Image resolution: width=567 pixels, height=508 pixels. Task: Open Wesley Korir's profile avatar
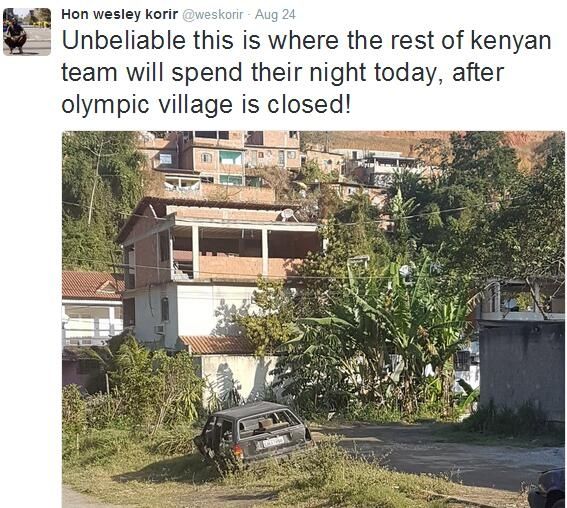point(27,31)
